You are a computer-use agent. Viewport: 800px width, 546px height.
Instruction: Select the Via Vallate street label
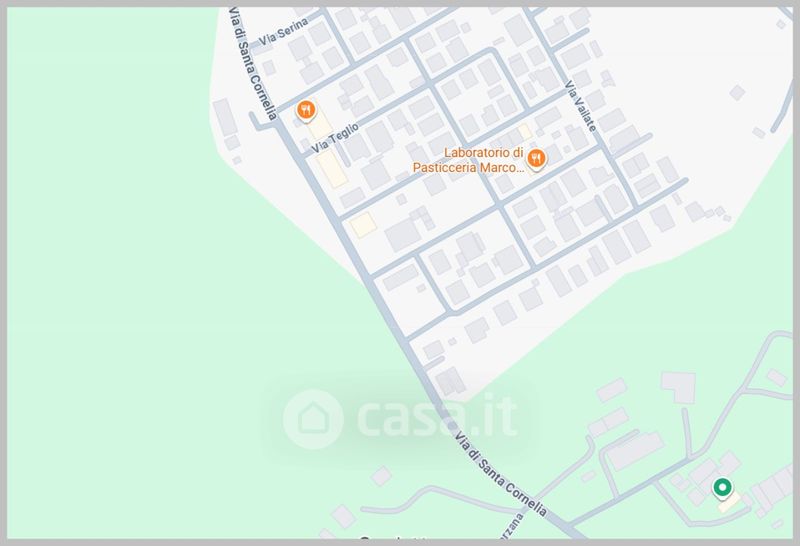(x=580, y=106)
